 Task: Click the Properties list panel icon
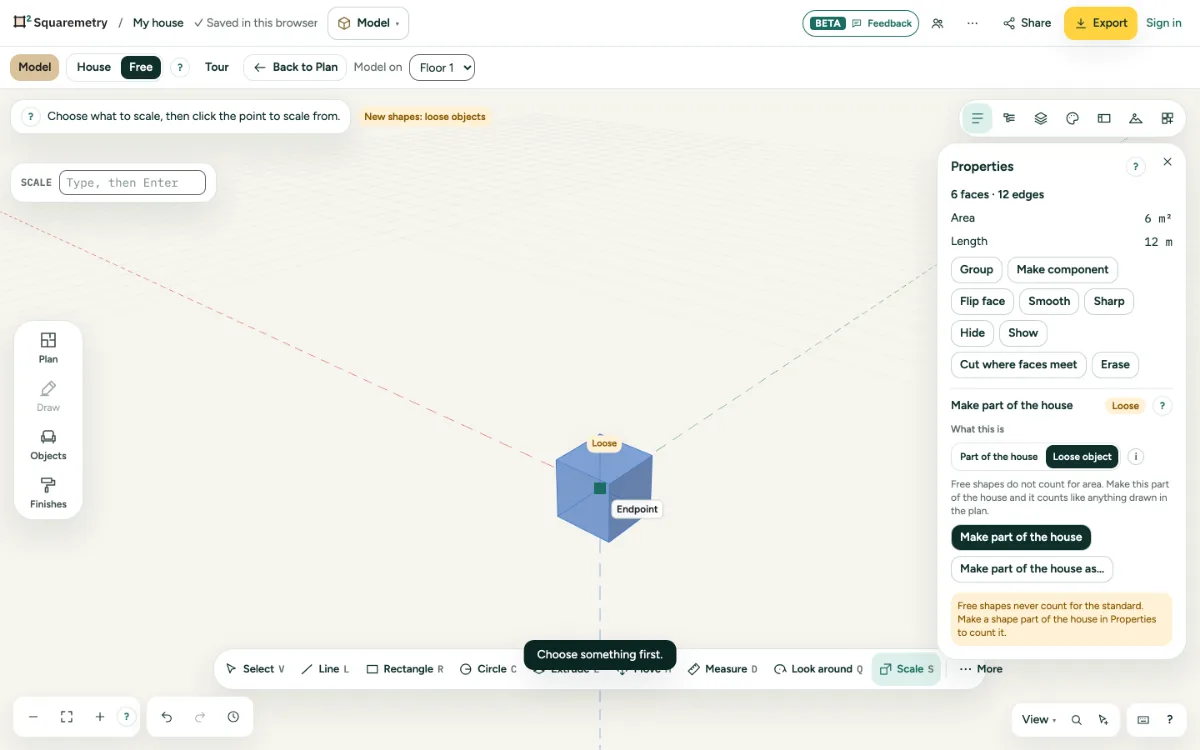(977, 118)
